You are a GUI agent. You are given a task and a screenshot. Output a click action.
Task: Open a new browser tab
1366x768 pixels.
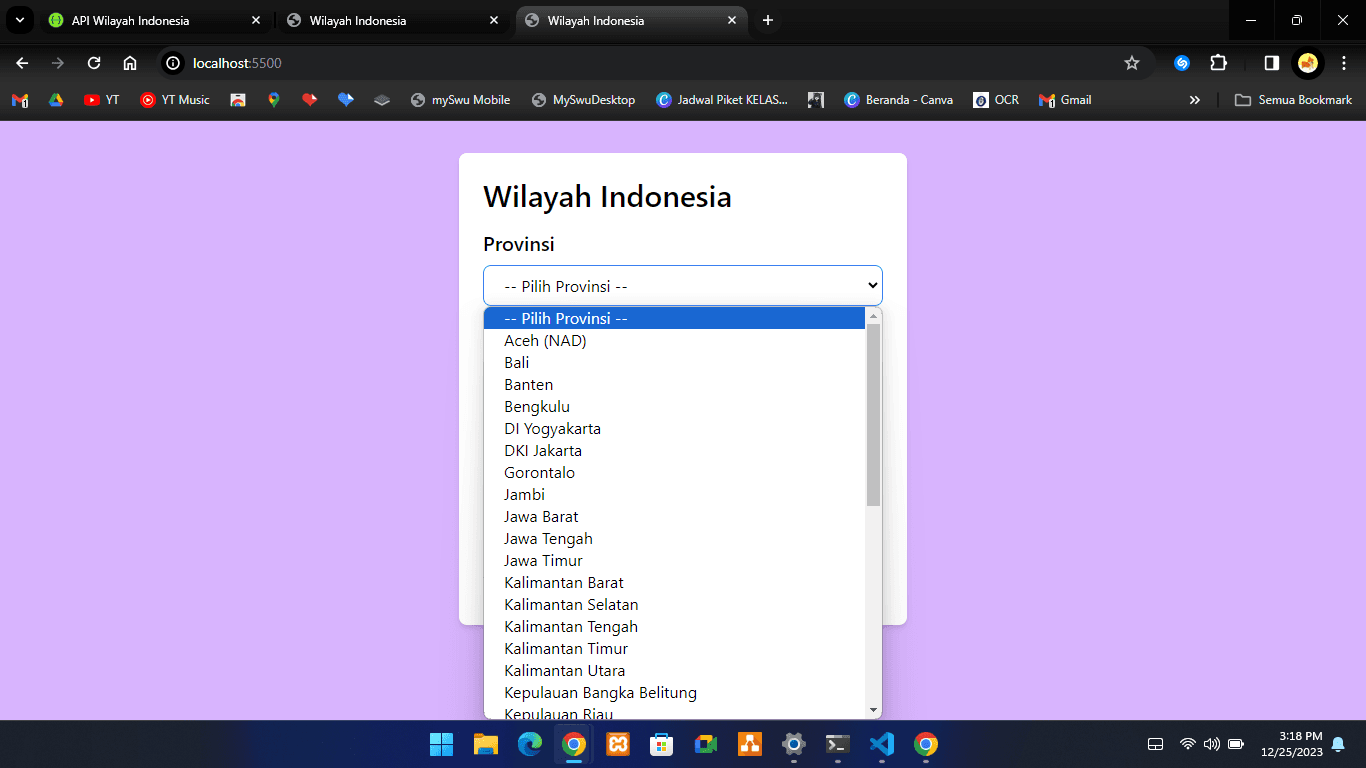(768, 20)
